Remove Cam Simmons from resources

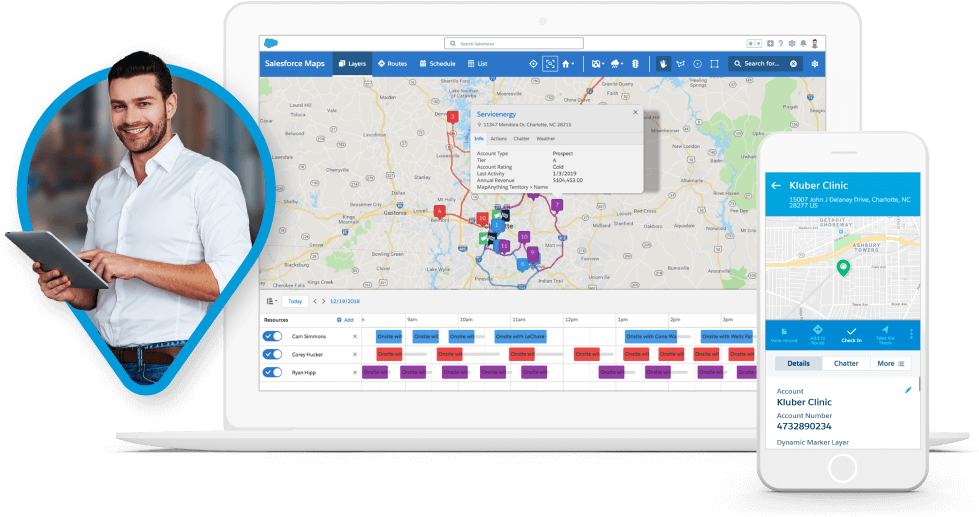point(355,337)
